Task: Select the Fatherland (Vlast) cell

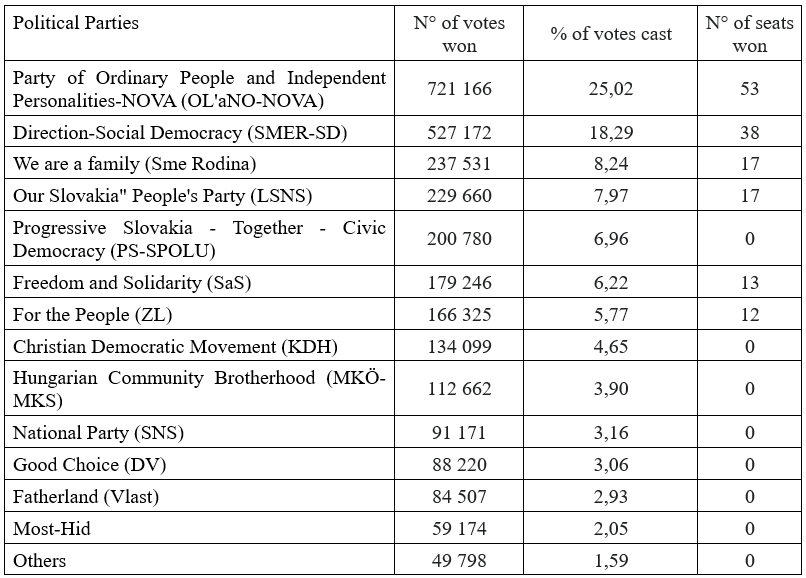Action: click(199, 496)
